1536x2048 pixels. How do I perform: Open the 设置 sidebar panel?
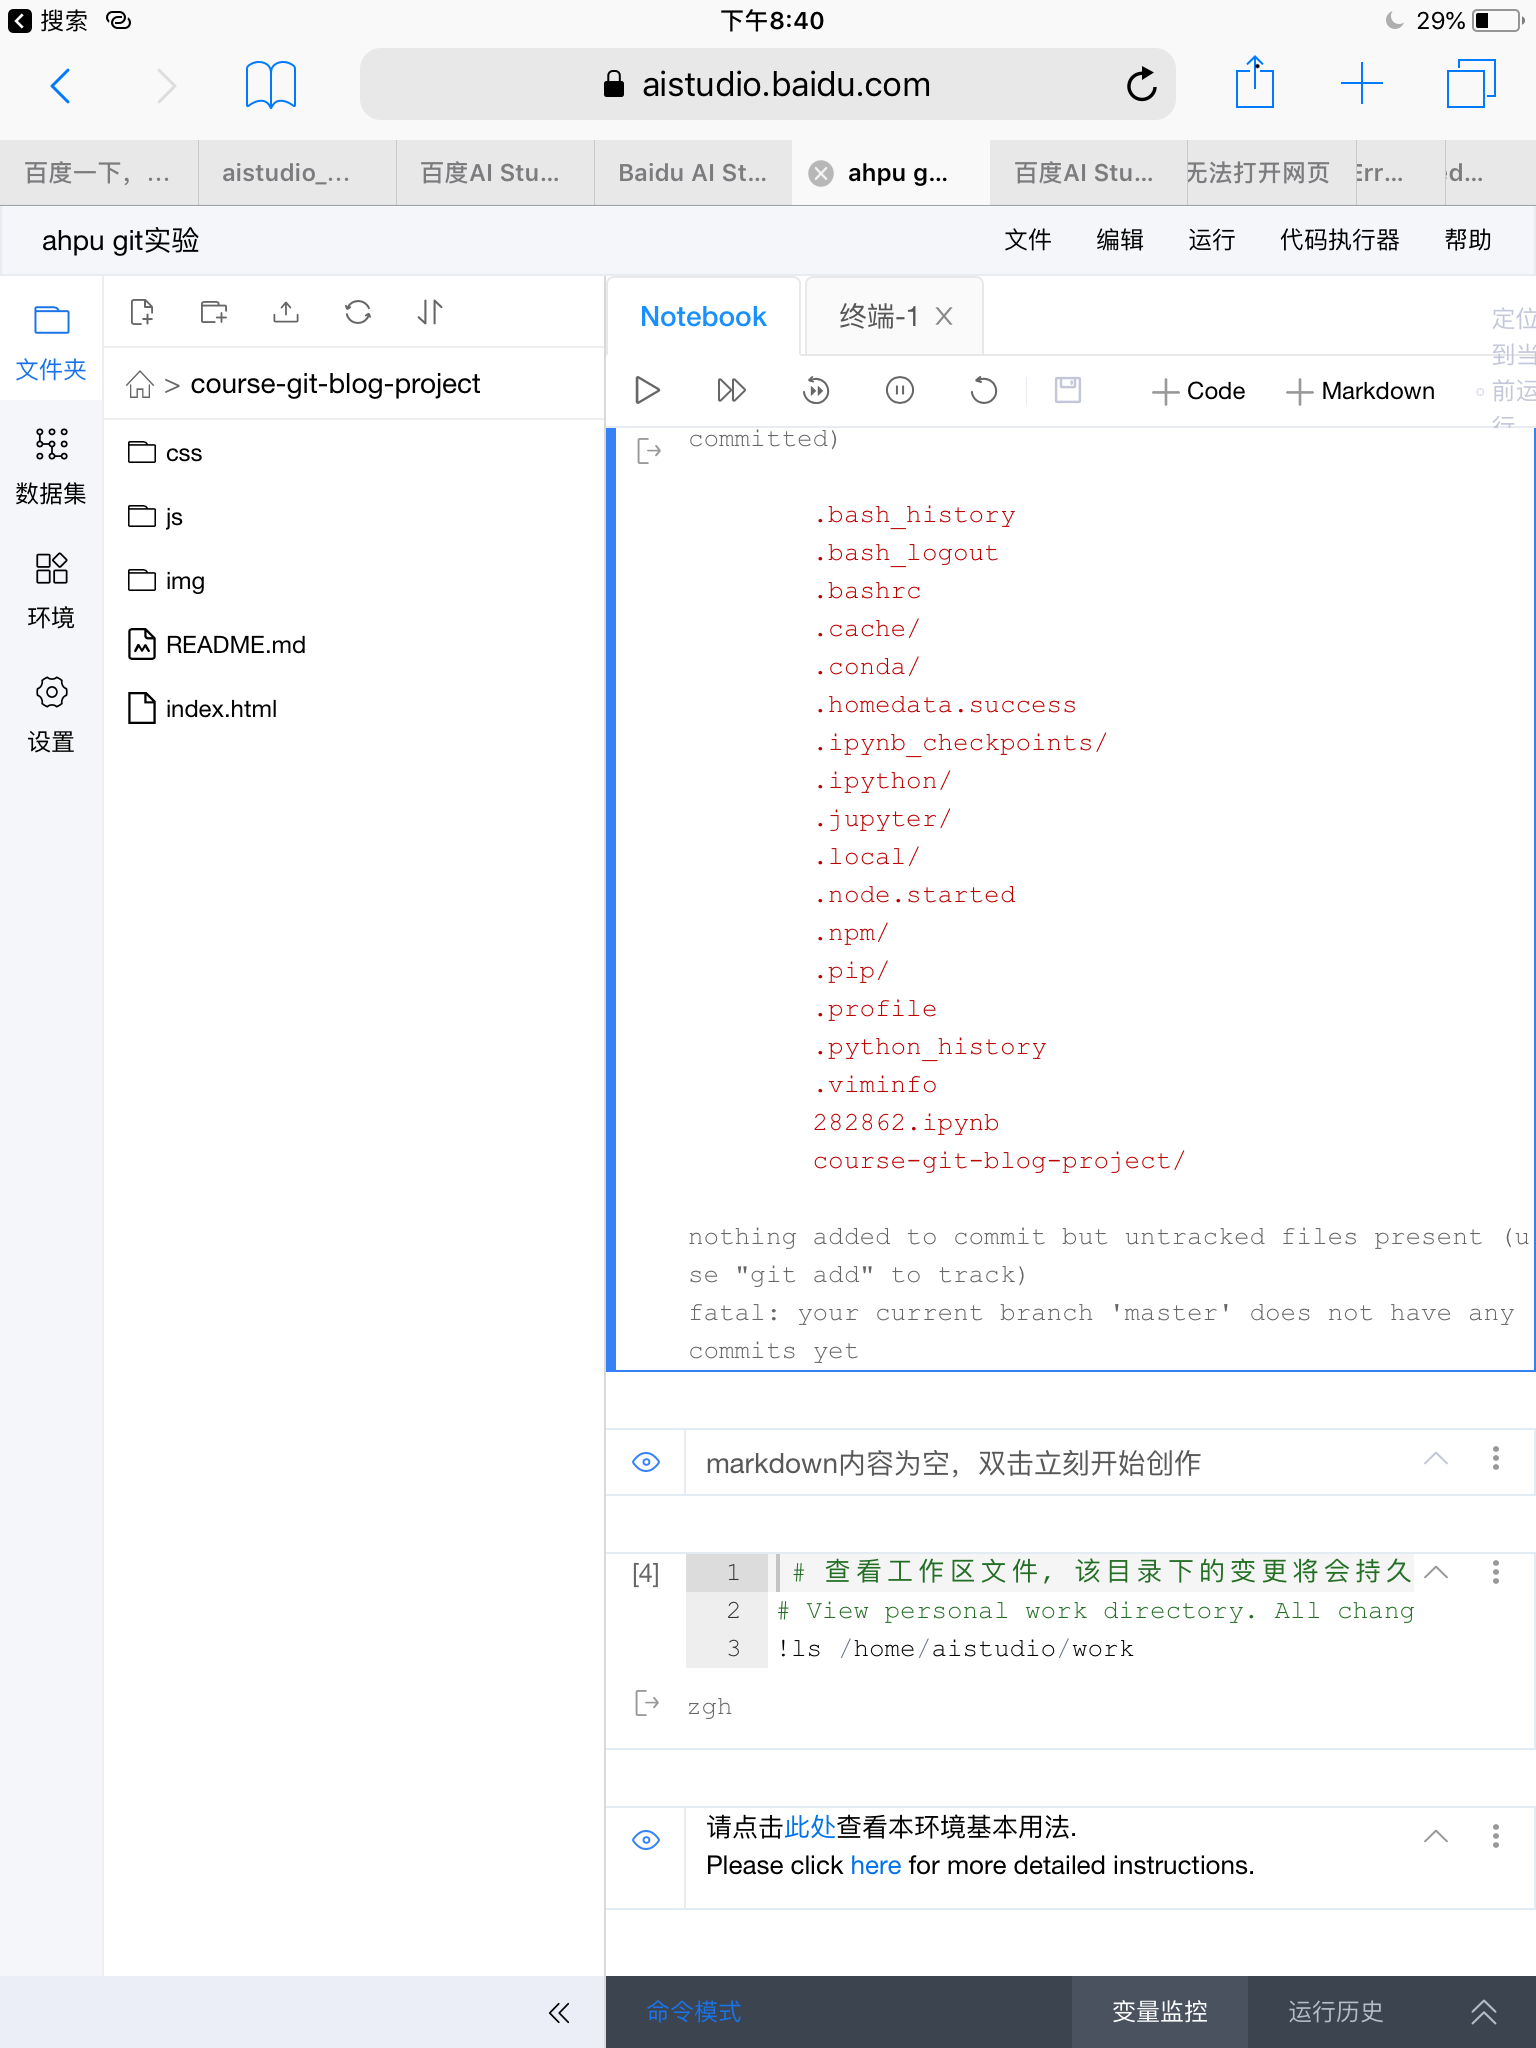pyautogui.click(x=51, y=715)
